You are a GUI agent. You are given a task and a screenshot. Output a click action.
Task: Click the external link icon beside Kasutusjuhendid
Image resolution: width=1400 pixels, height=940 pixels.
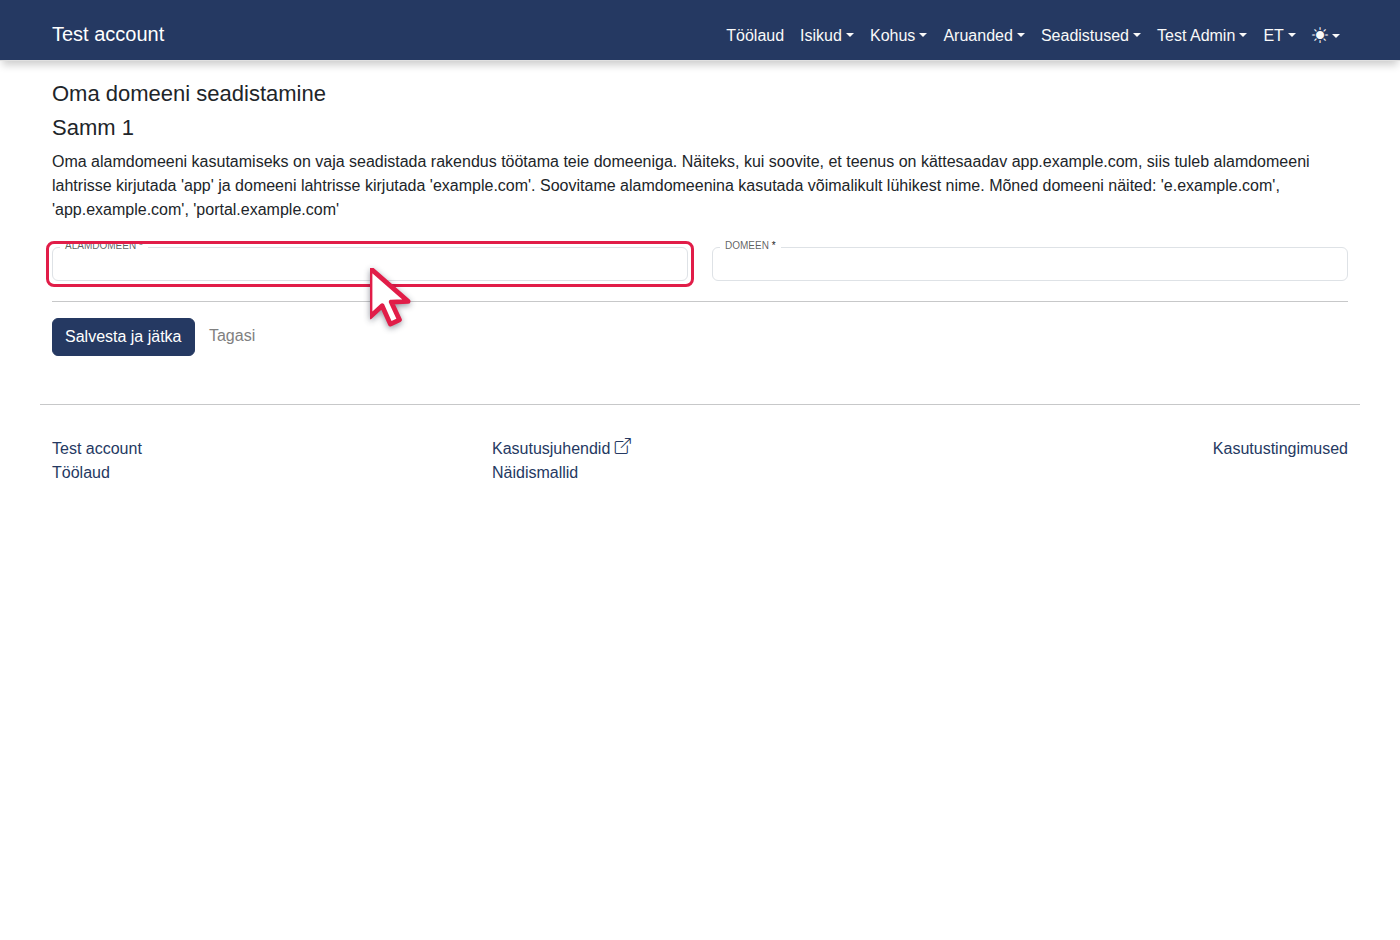(623, 447)
